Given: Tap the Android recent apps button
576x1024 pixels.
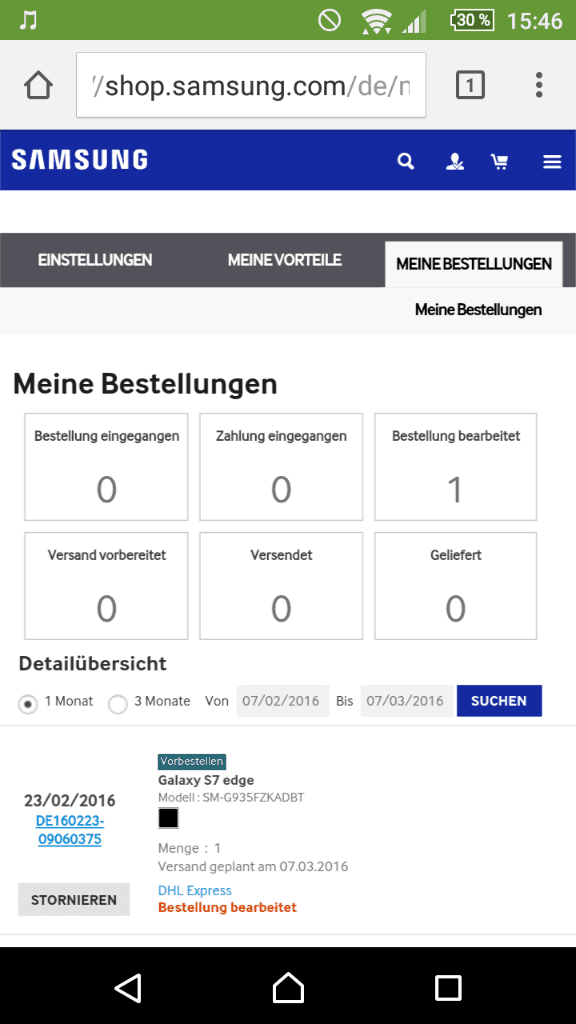Looking at the screenshot, I should [448, 987].
